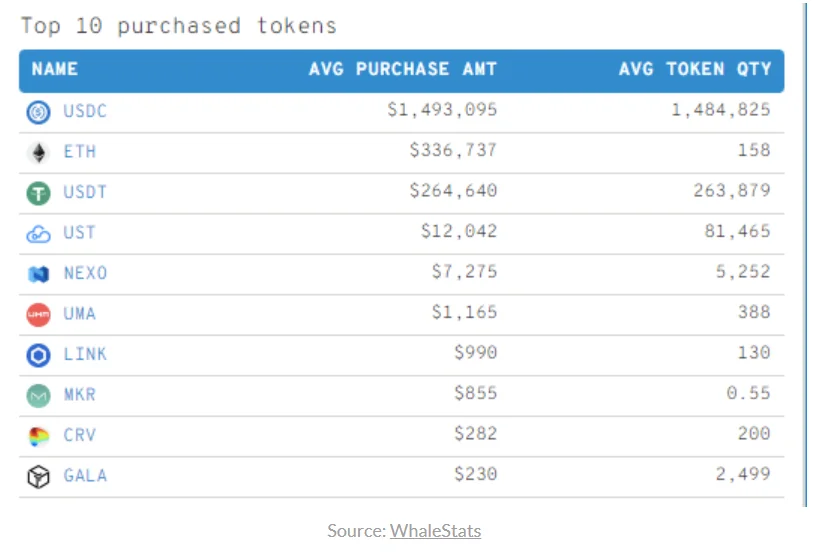Open the USDC token name link
Image resolution: width=825 pixels, height=552 pixels.
[85, 111]
